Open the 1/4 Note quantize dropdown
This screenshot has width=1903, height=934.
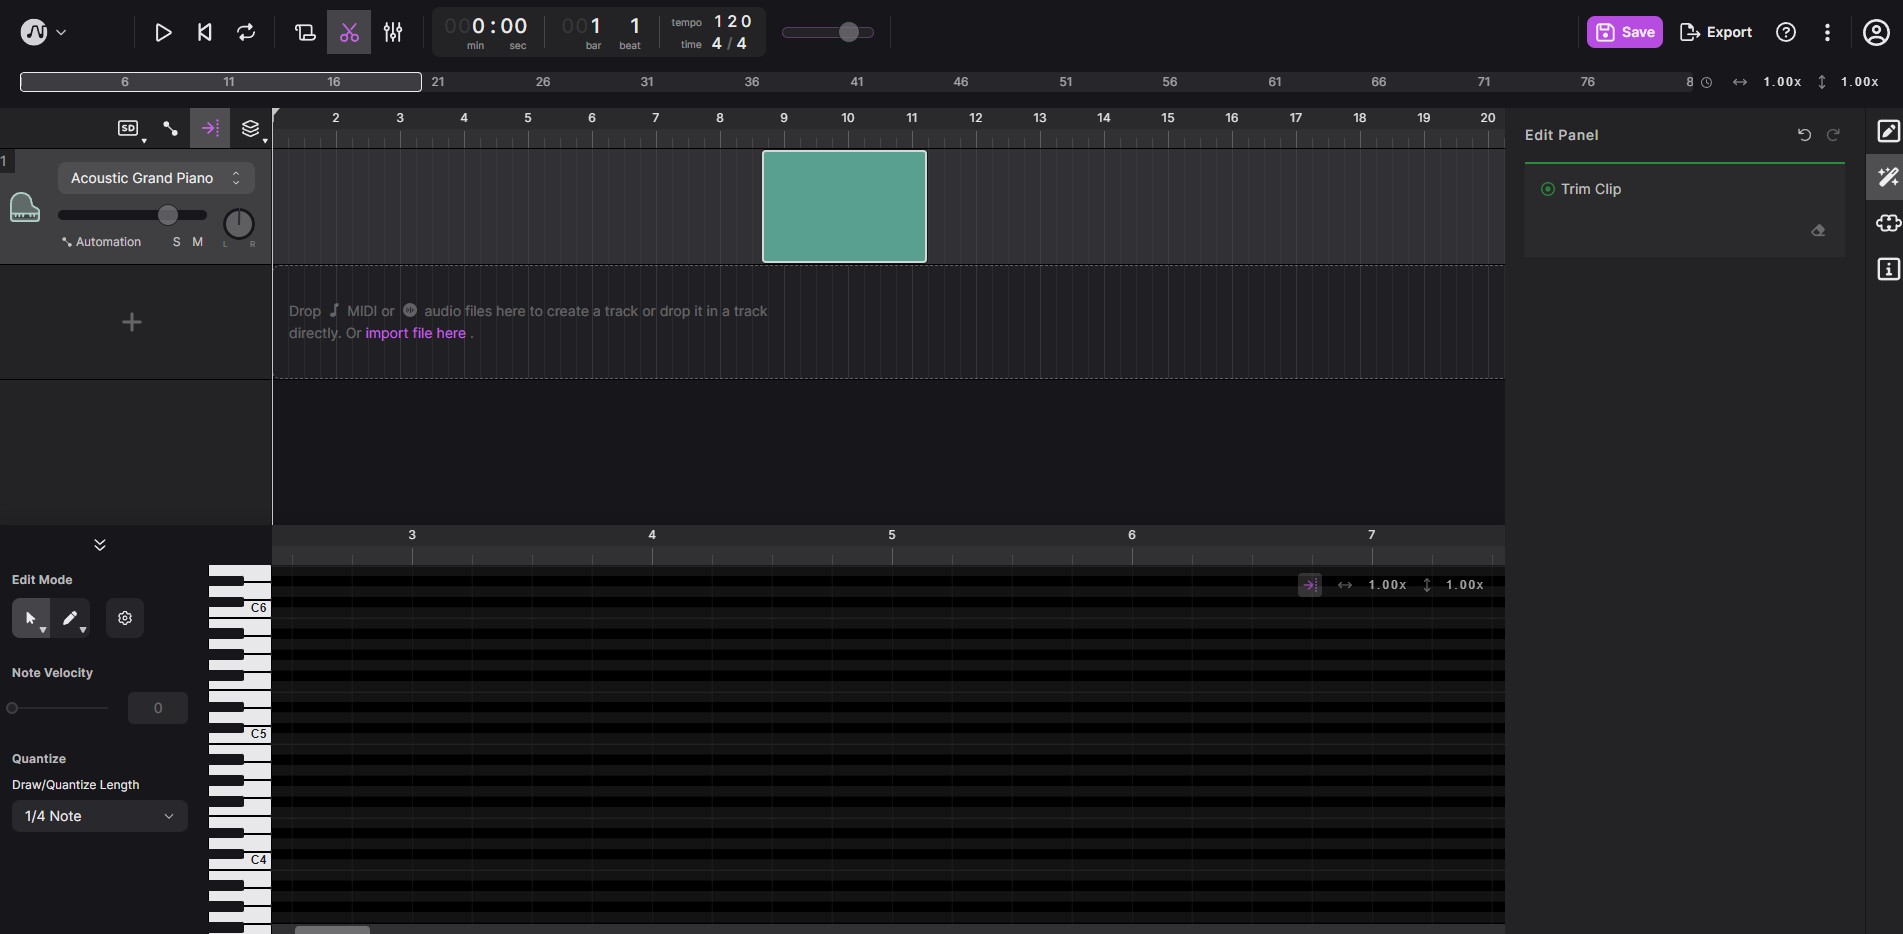100,816
